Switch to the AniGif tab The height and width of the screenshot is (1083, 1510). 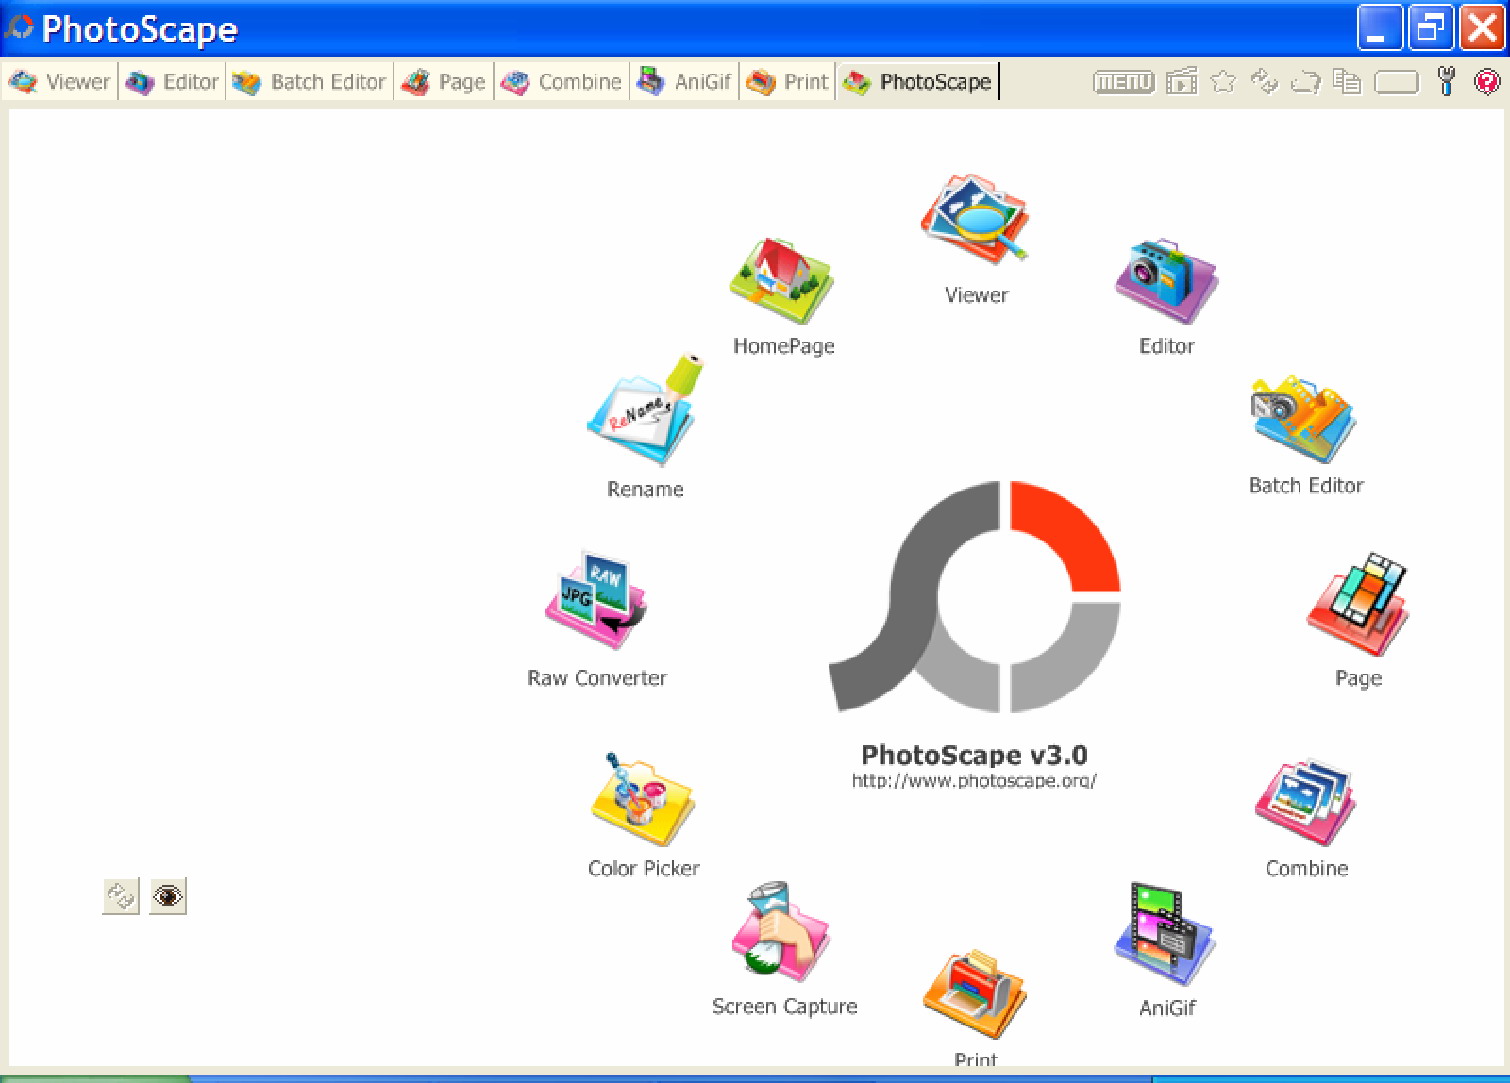pos(685,82)
